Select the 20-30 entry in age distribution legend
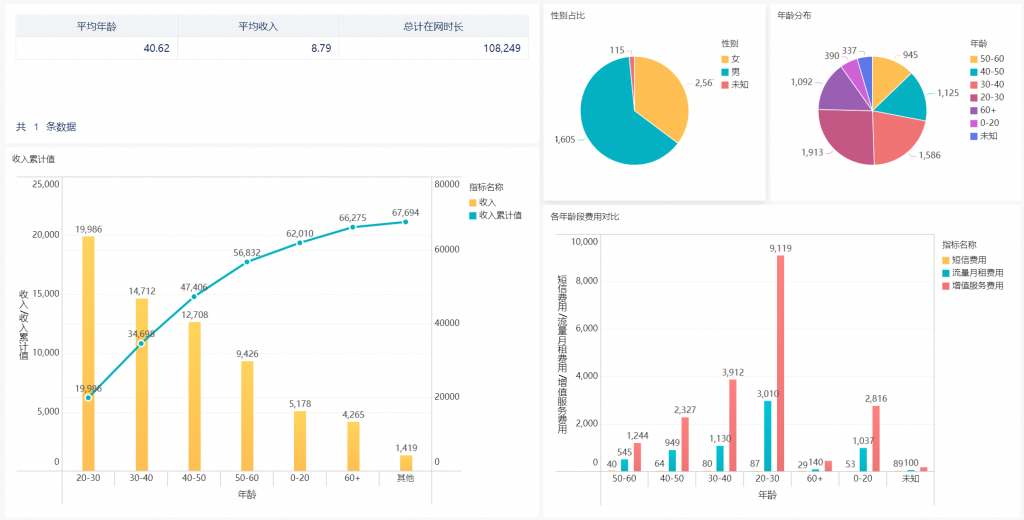1024x520 pixels. [986, 97]
